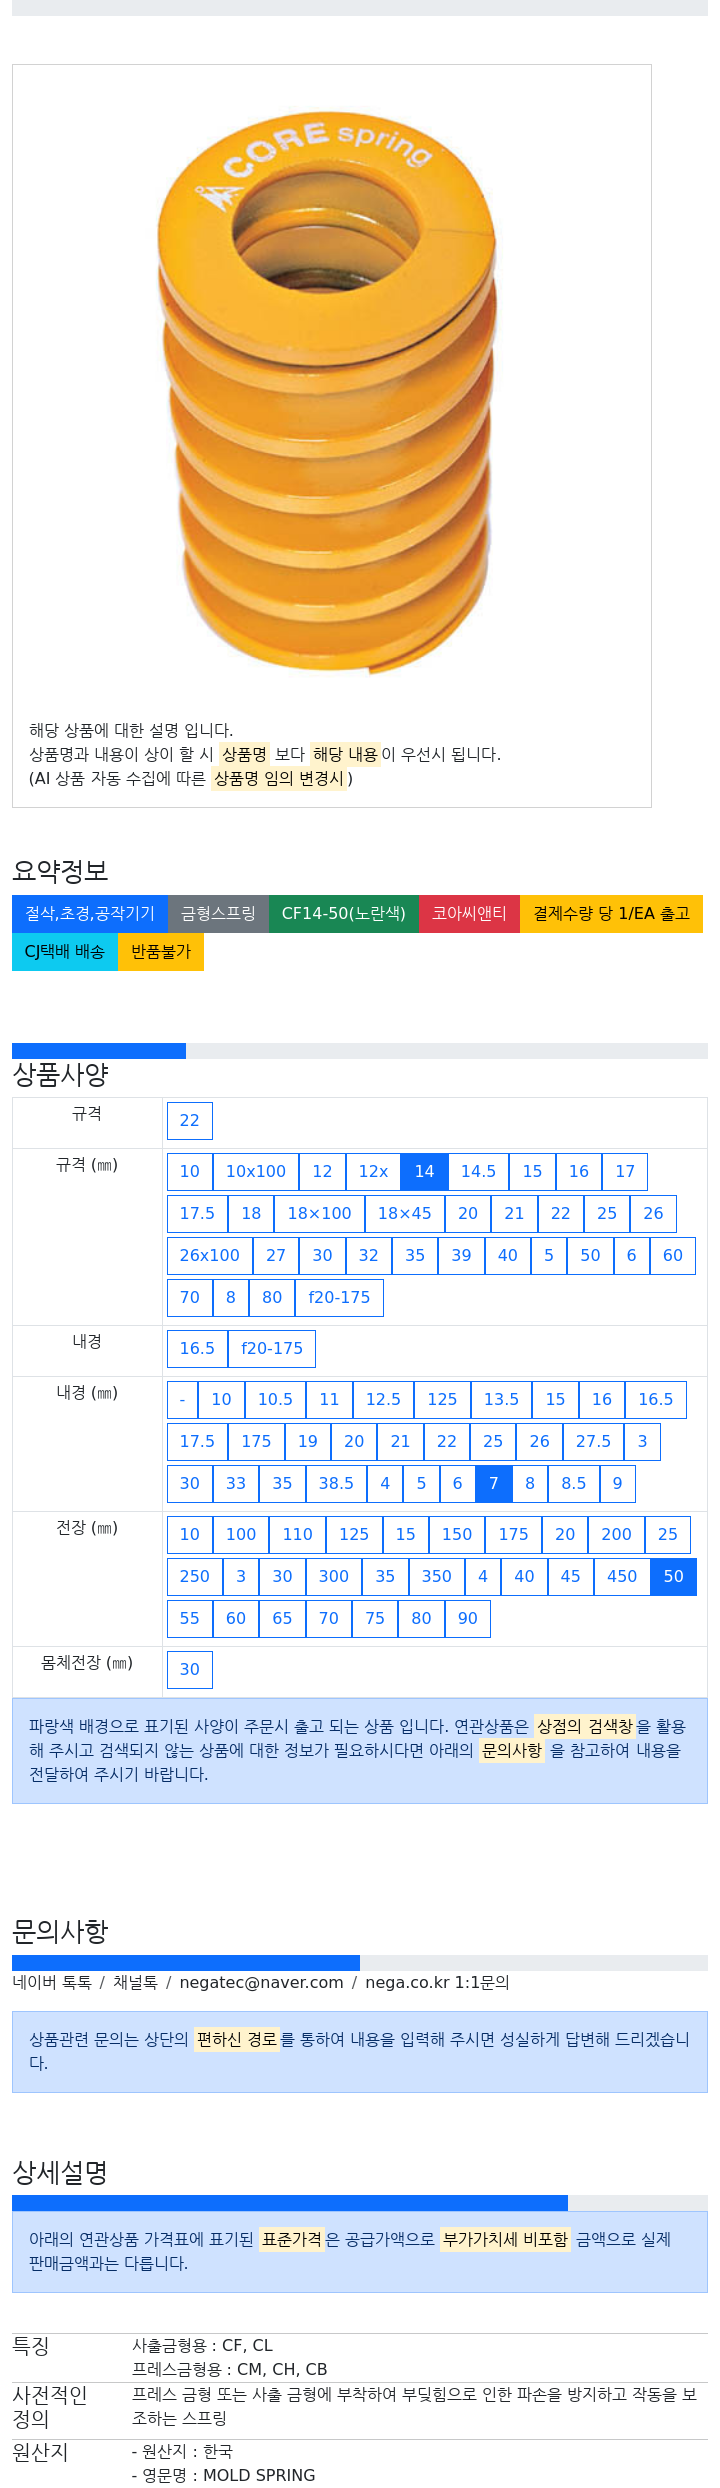This screenshot has height=2488, width=720.
Task: Open the 금형스프링 gray tag
Action: click(x=218, y=914)
